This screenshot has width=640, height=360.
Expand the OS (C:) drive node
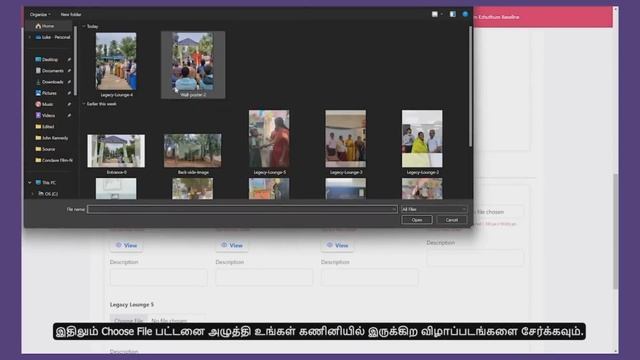(x=33, y=194)
